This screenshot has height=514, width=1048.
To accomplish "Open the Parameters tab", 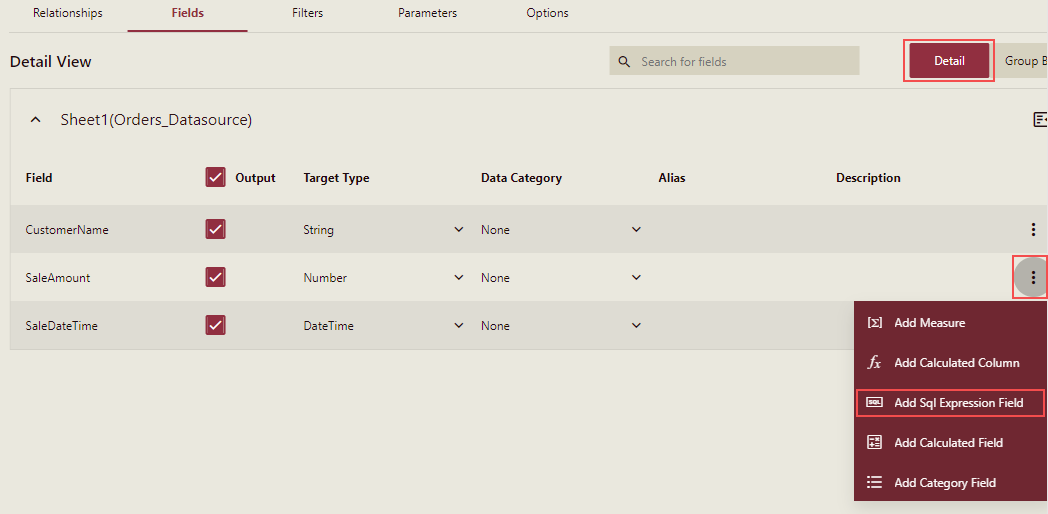I will [x=427, y=13].
